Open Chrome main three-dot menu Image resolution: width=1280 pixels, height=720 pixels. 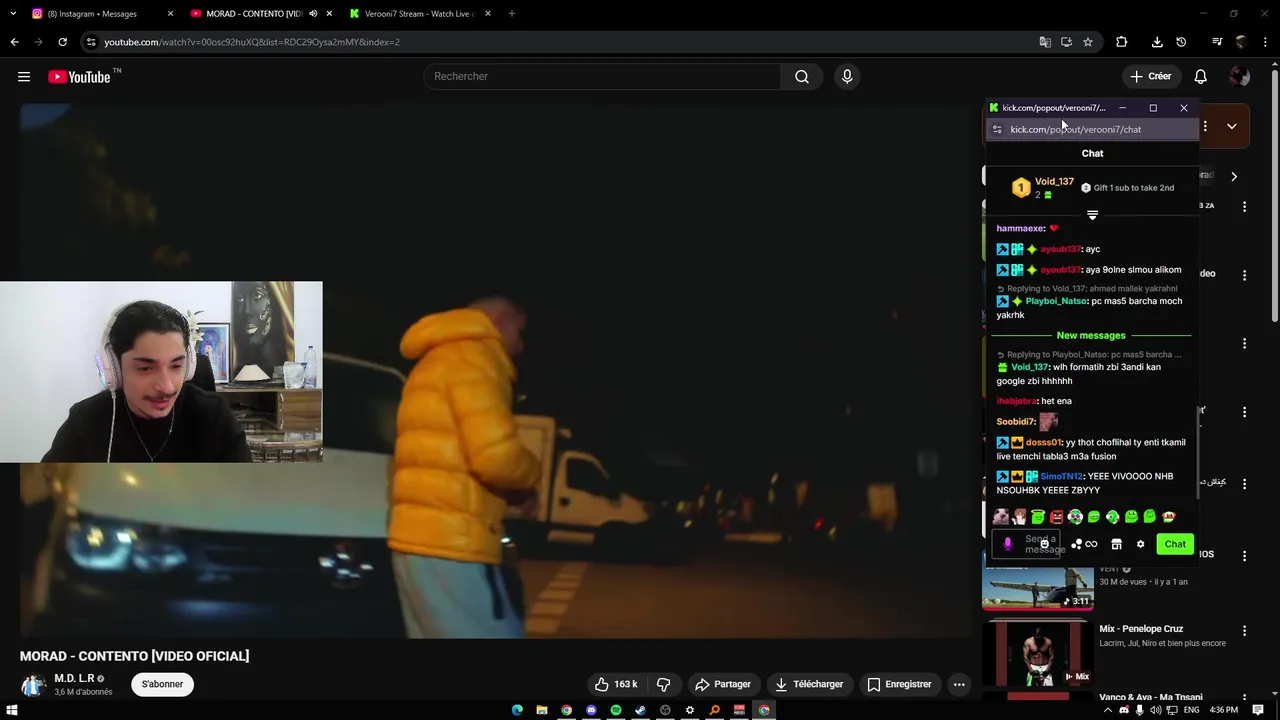tap(1265, 42)
